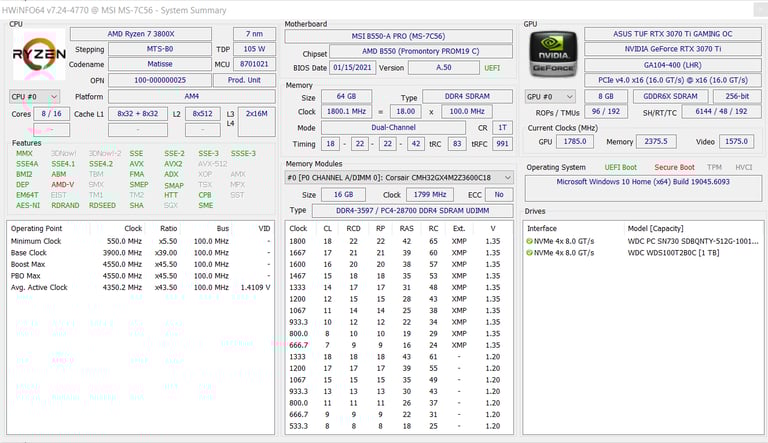Click the AMD-V feature label
Viewport: 768px width, 443px height.
coord(63,185)
